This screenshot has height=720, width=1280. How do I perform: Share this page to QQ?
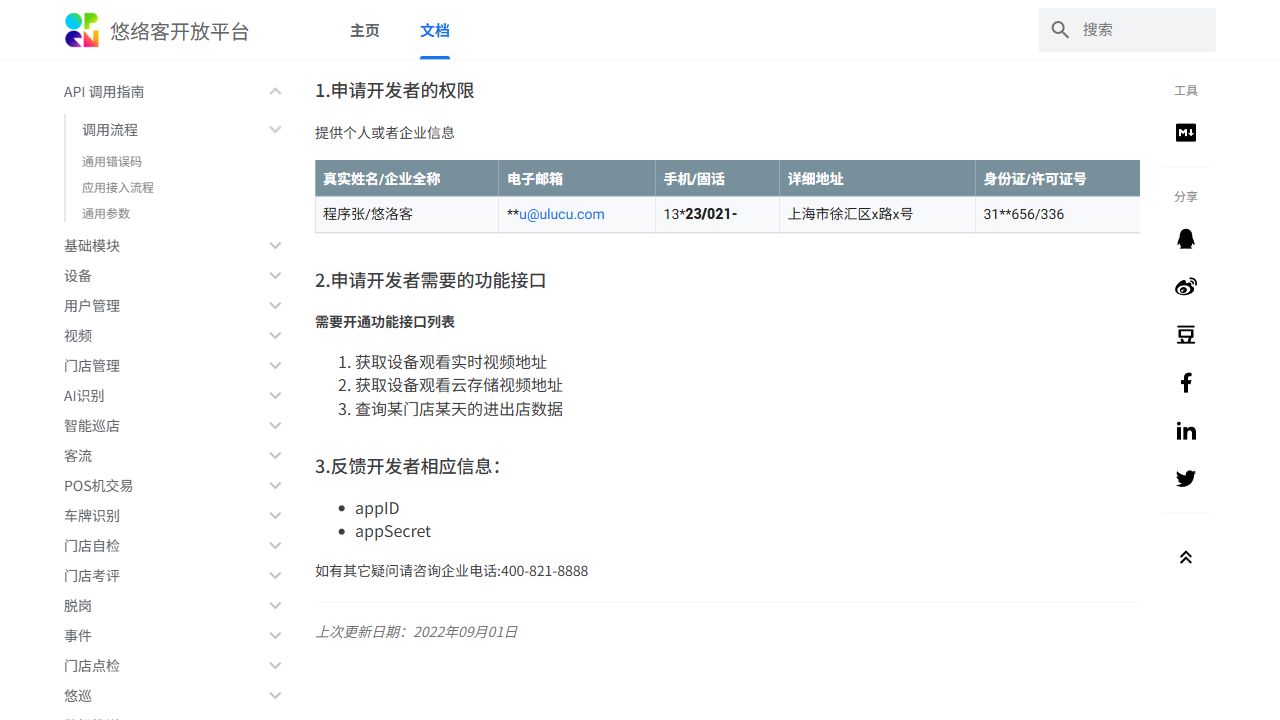[x=1186, y=239]
